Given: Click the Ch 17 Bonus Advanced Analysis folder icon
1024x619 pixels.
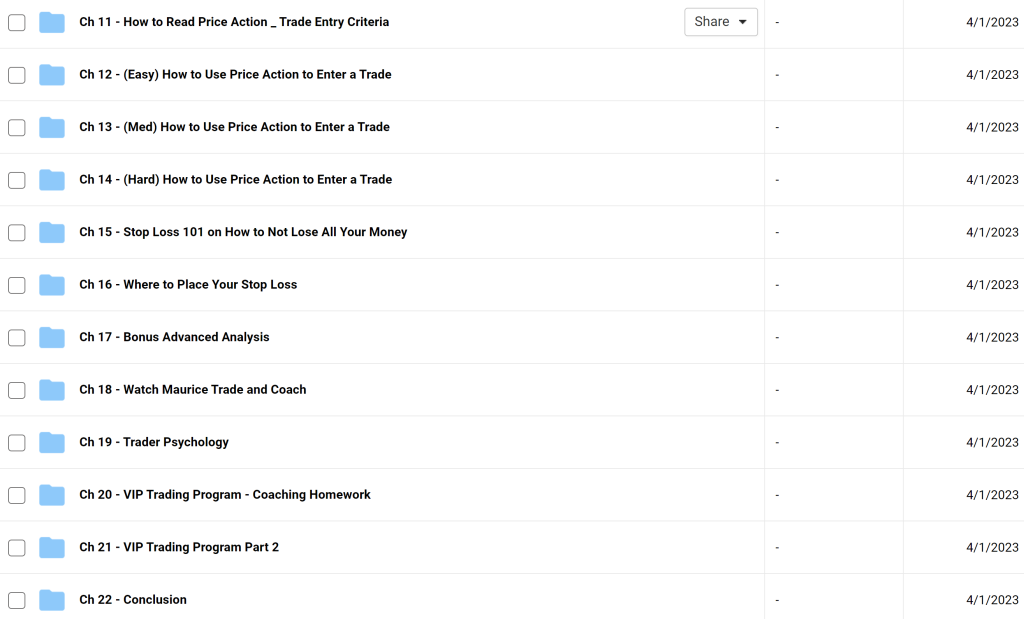Looking at the screenshot, I should pyautogui.click(x=52, y=337).
